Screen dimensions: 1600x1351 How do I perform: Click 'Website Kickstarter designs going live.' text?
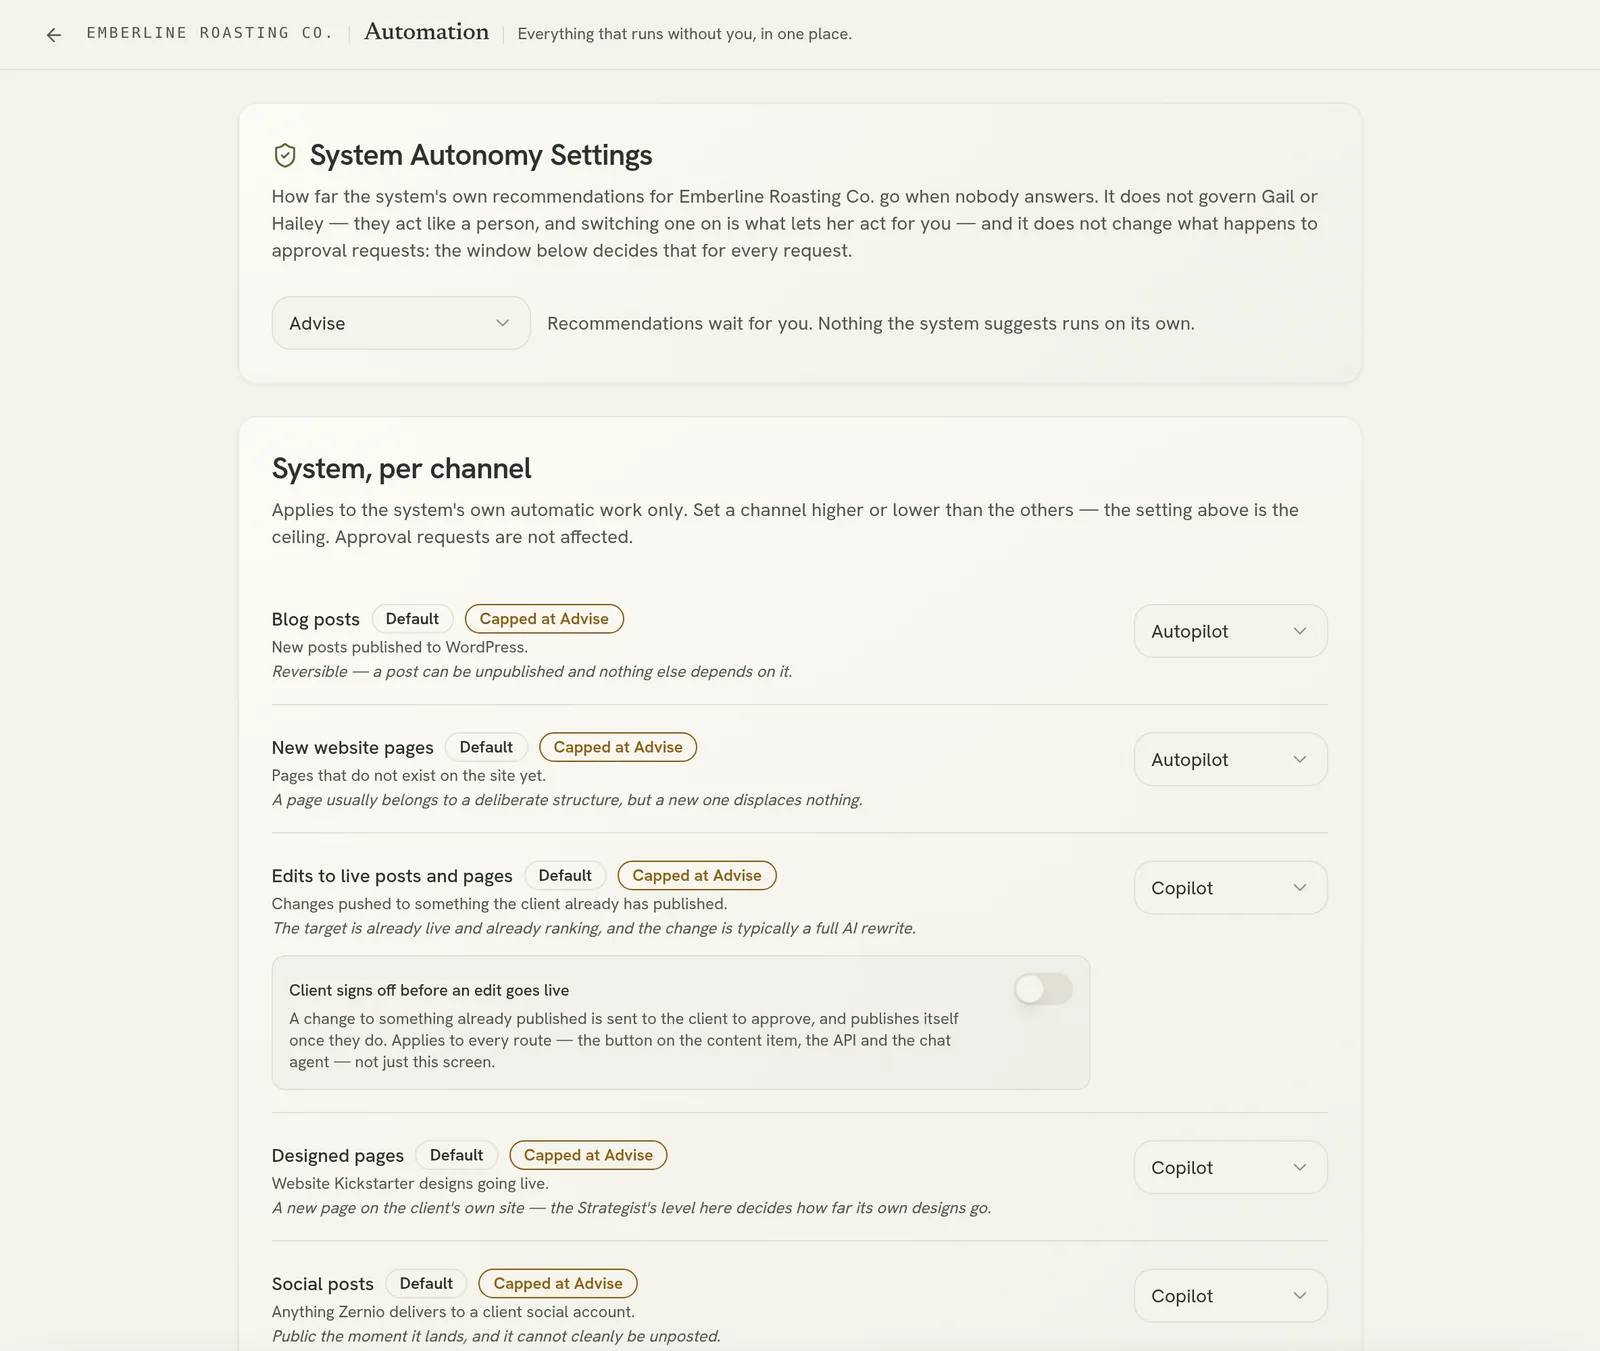tap(410, 1183)
